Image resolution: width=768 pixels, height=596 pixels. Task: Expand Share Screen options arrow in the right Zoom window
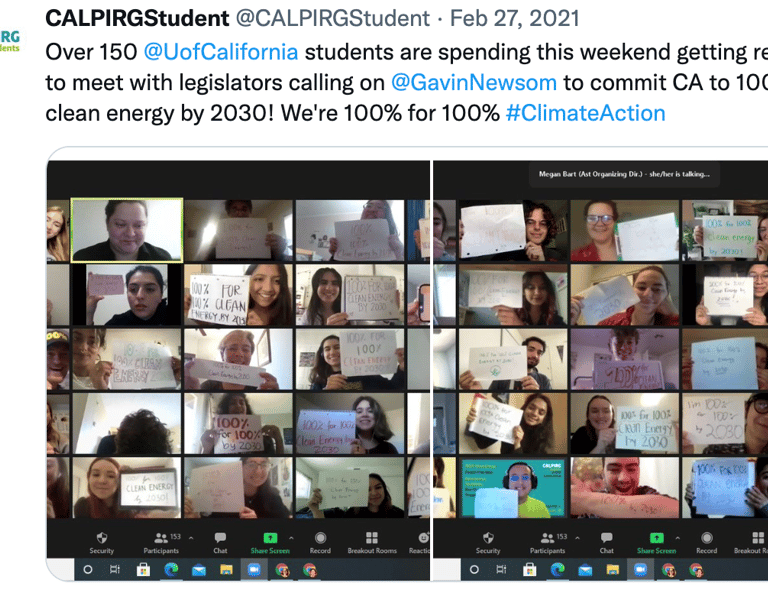click(679, 537)
